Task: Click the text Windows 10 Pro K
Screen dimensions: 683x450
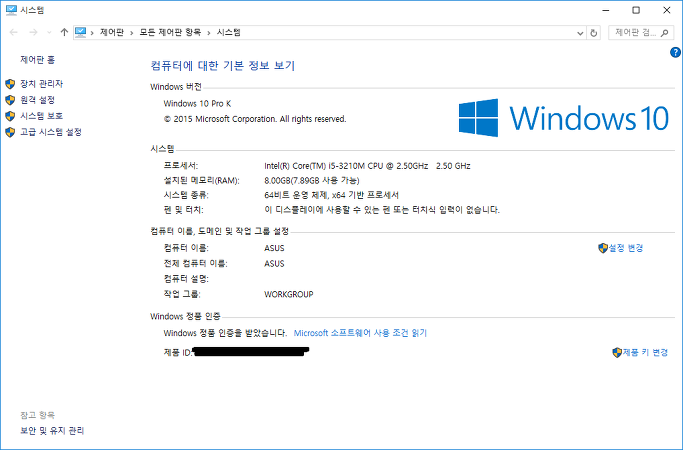Action: [197, 104]
